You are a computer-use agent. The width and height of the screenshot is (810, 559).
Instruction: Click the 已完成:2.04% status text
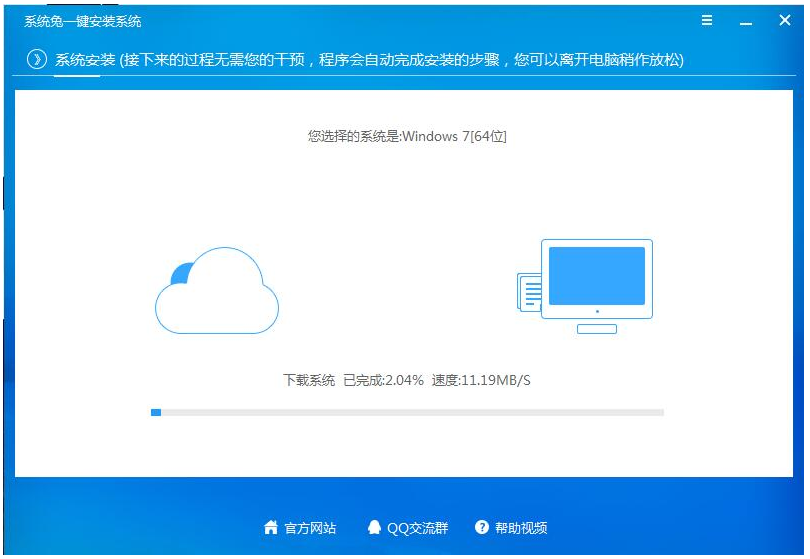point(383,380)
